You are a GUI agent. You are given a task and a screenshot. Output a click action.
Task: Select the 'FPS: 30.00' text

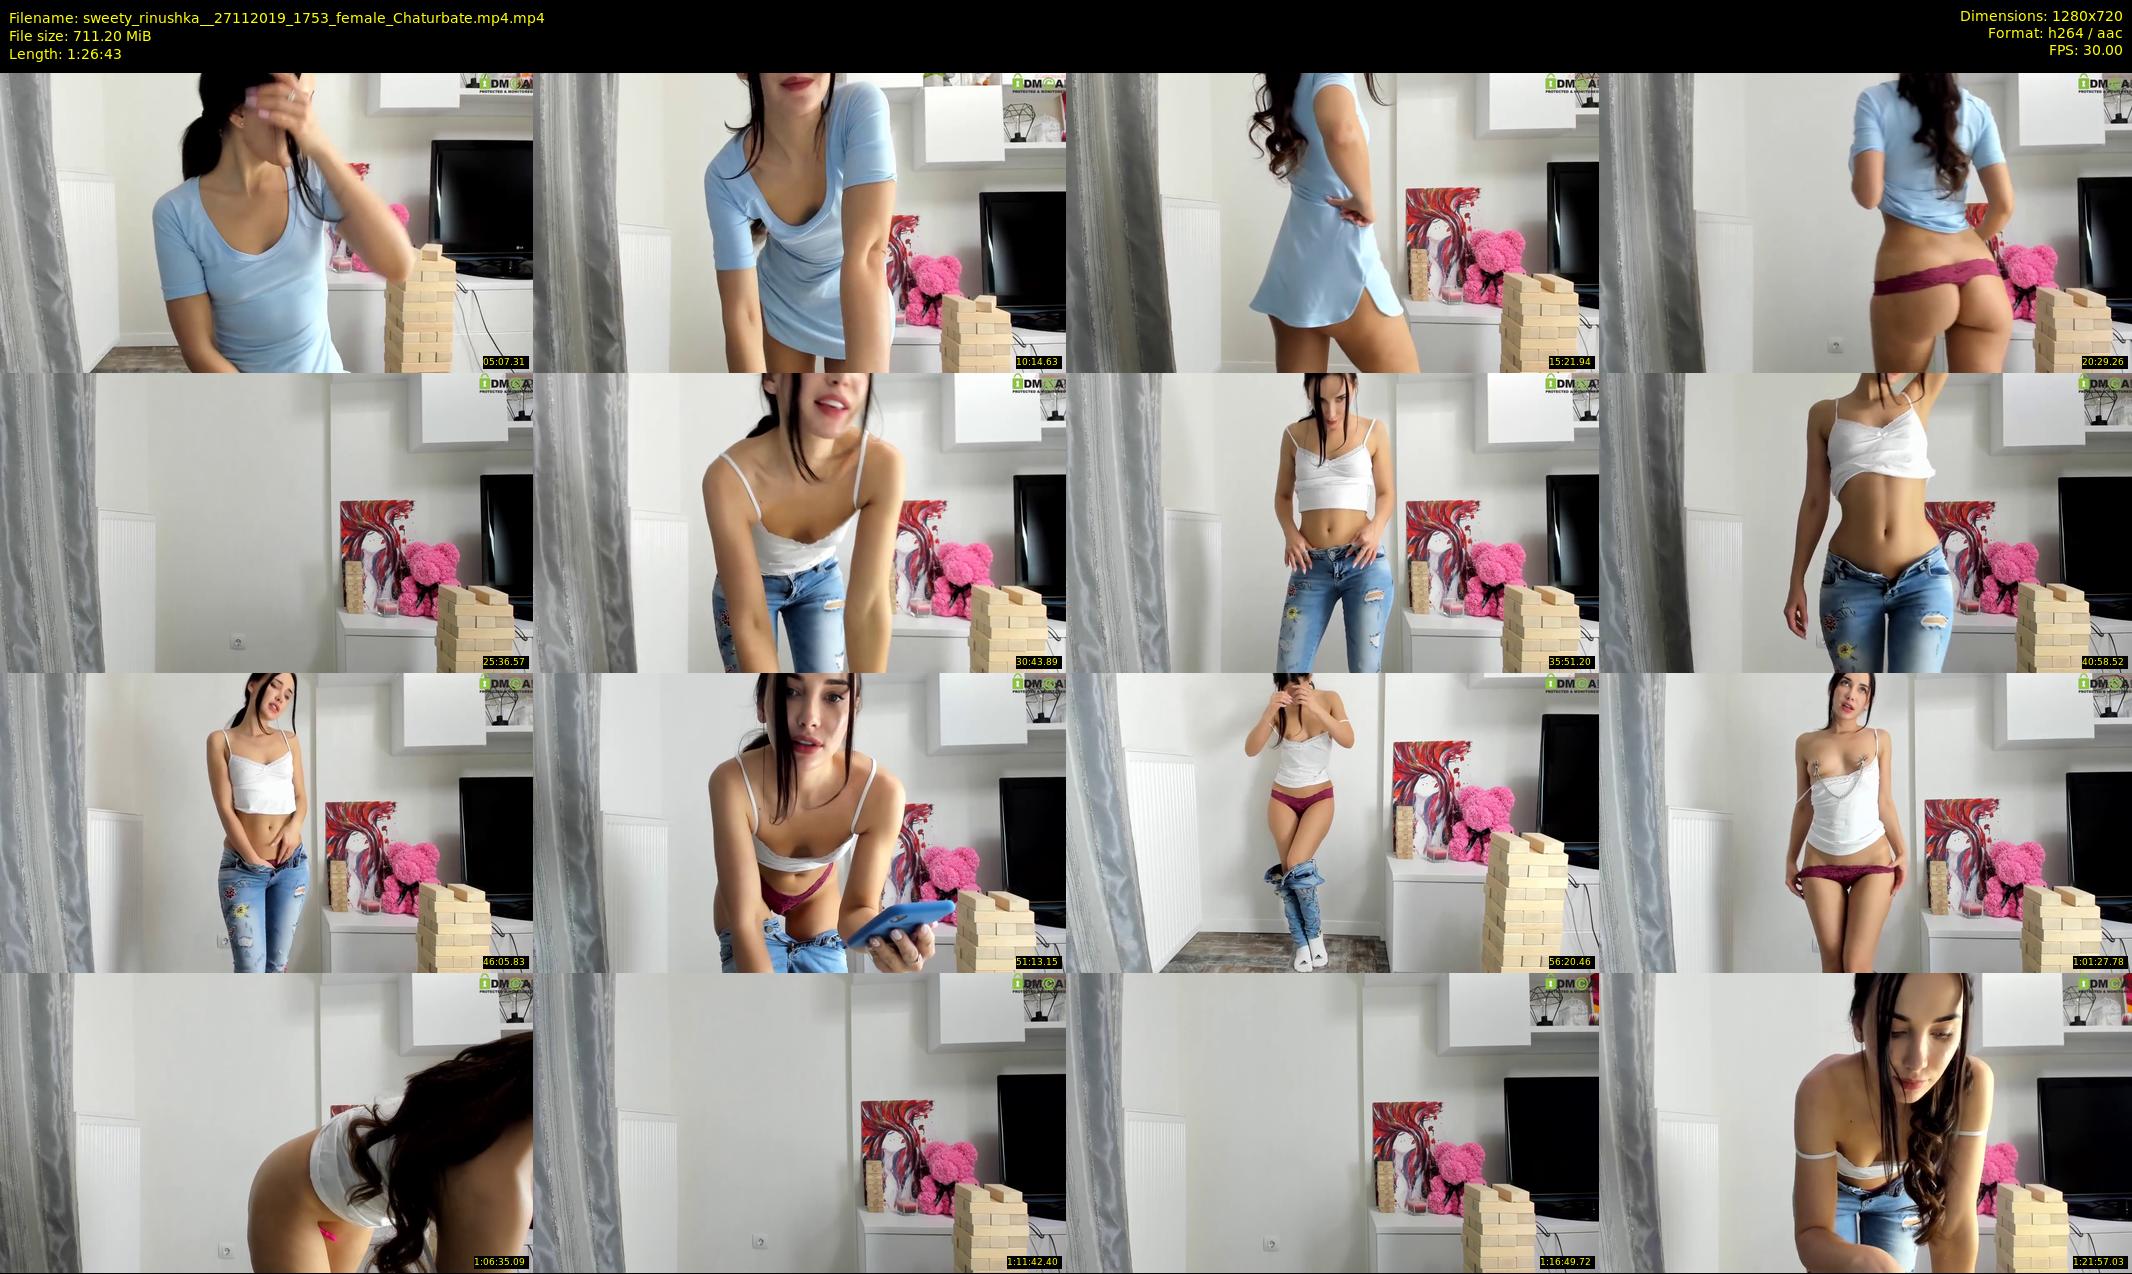pyautogui.click(x=2085, y=50)
